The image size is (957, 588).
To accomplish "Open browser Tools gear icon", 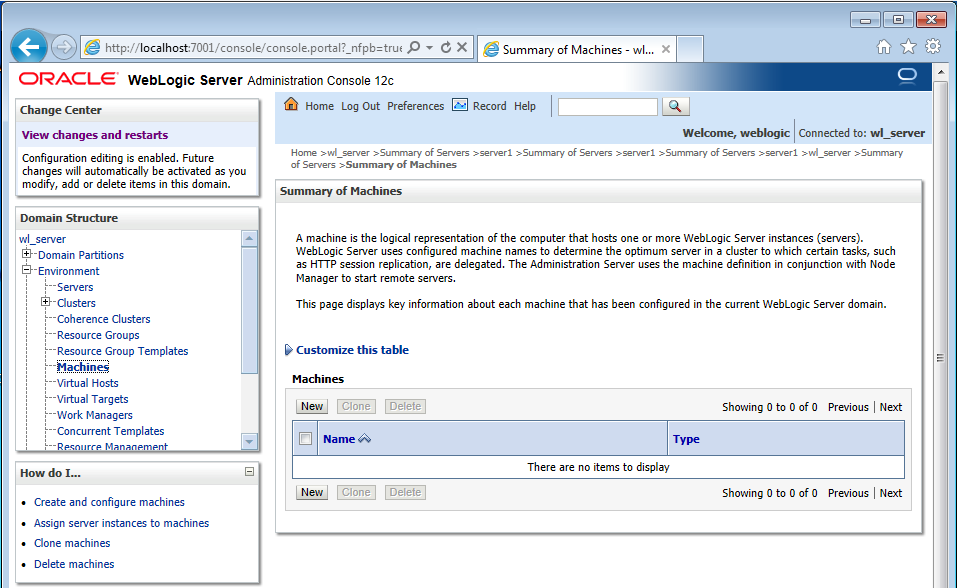I will coord(933,46).
